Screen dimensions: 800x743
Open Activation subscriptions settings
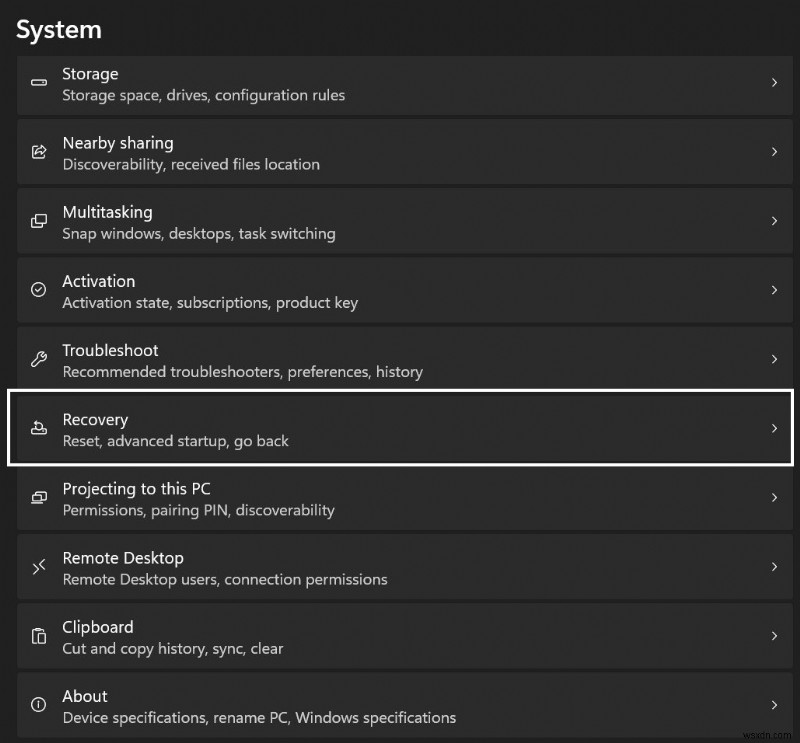[400, 290]
